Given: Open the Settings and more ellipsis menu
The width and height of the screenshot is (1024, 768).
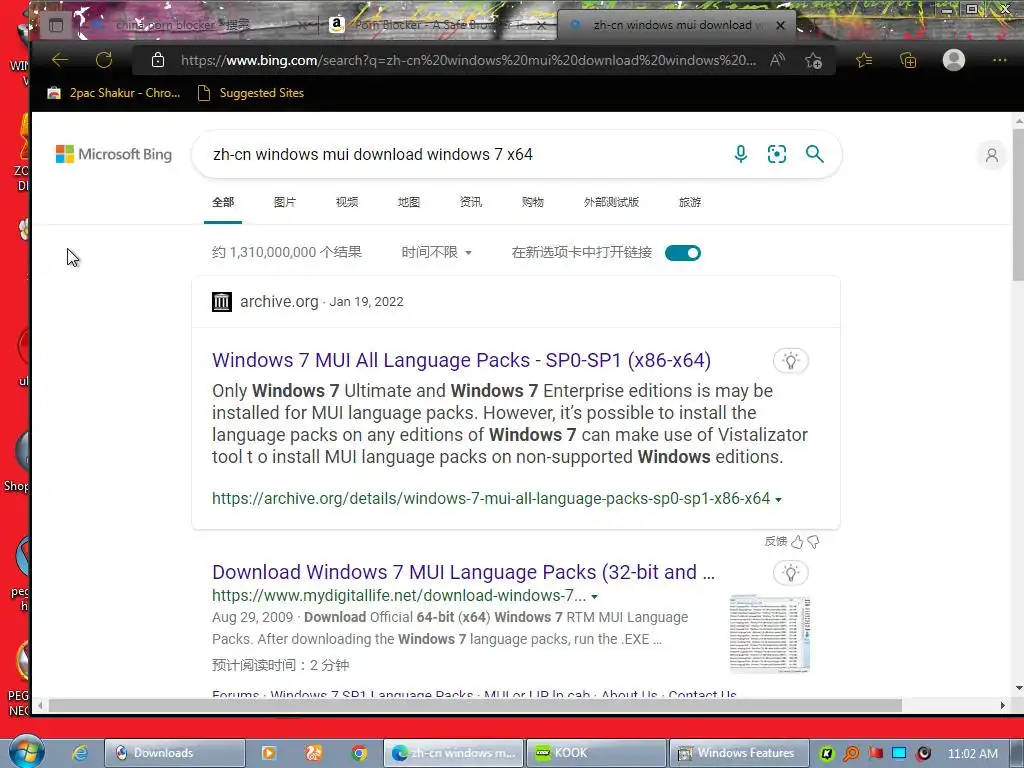Looking at the screenshot, I should [x=999, y=60].
